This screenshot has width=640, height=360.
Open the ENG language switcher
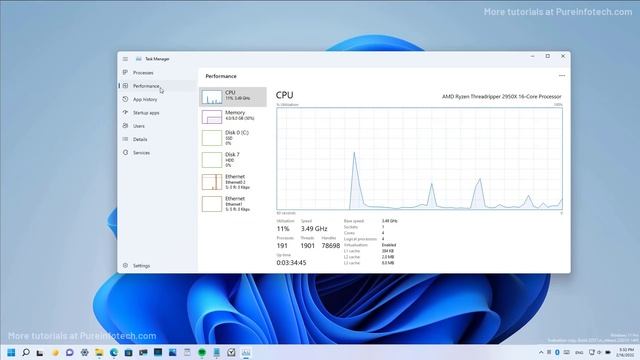tap(579, 352)
